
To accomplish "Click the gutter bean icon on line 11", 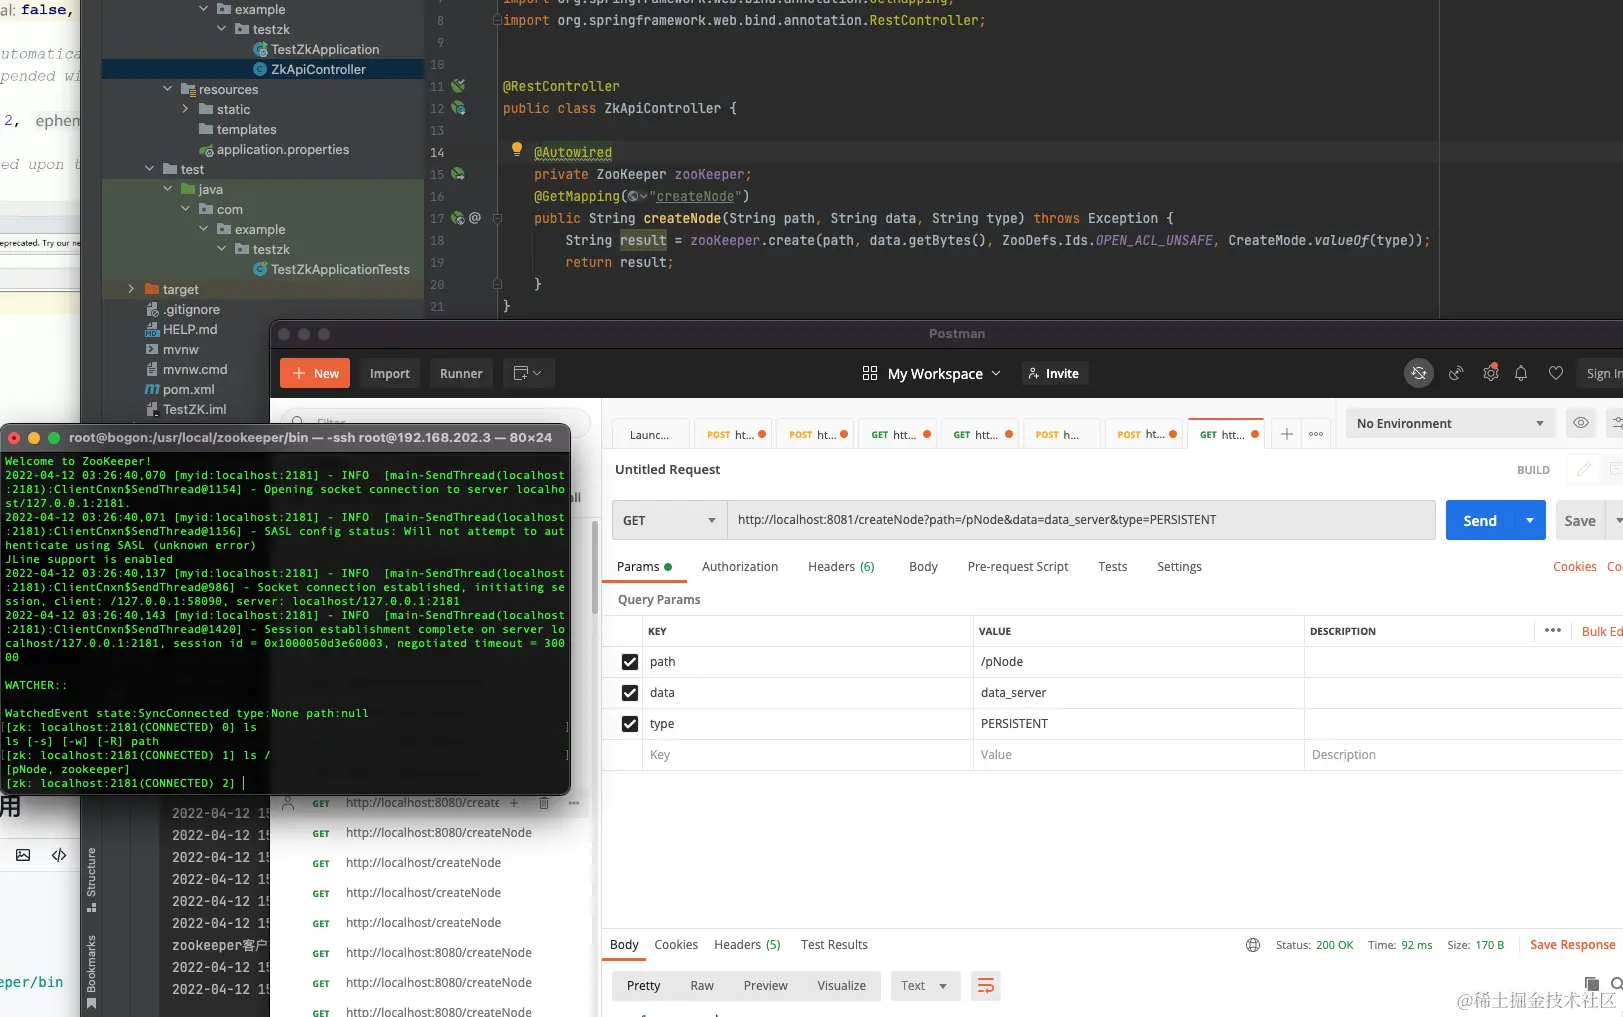I will (458, 86).
